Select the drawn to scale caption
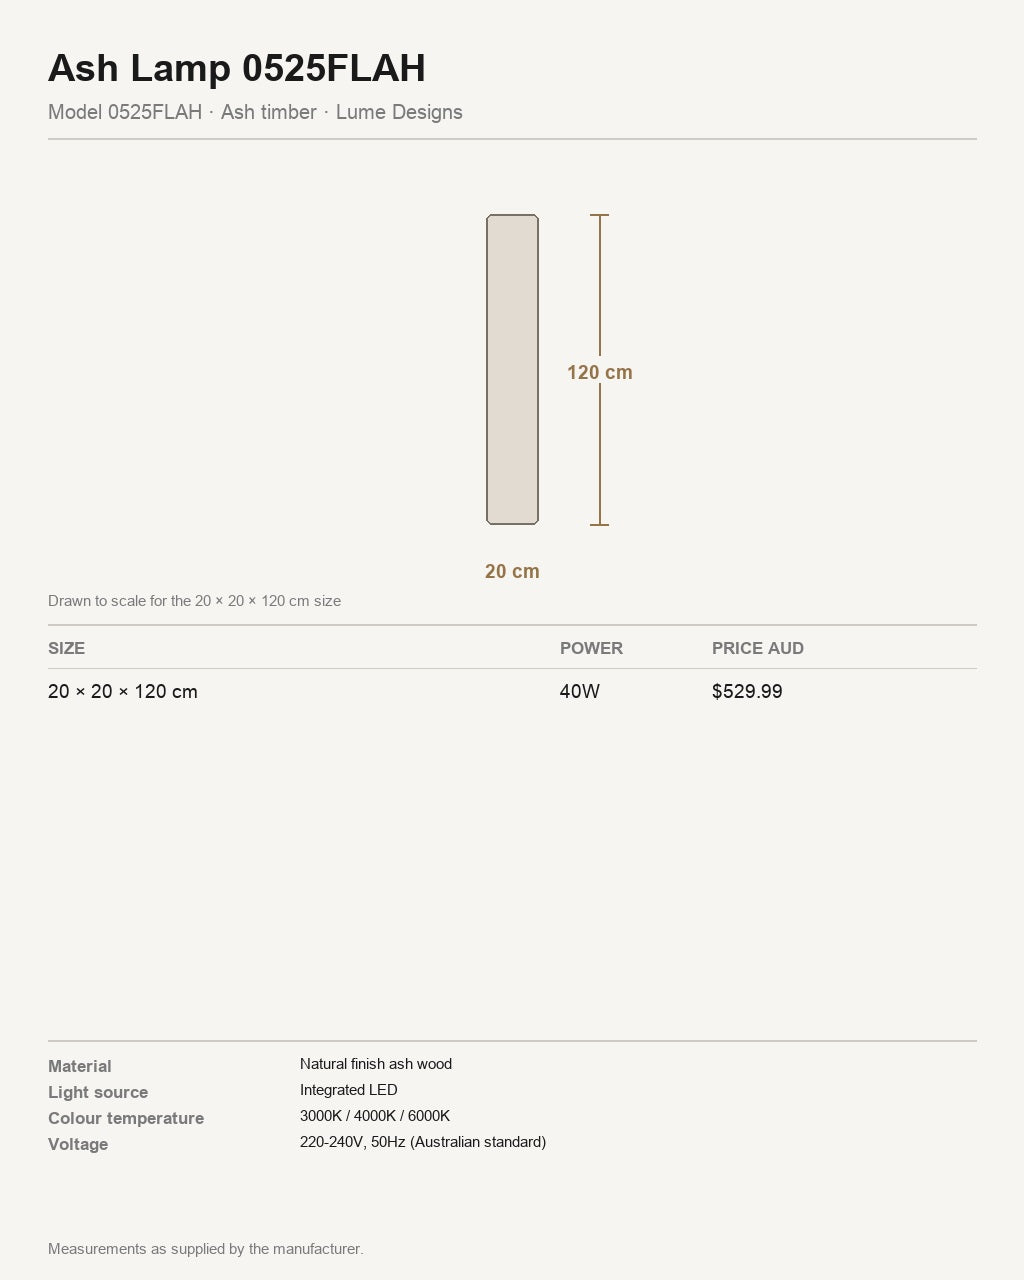This screenshot has height=1280, width=1024. click(195, 601)
